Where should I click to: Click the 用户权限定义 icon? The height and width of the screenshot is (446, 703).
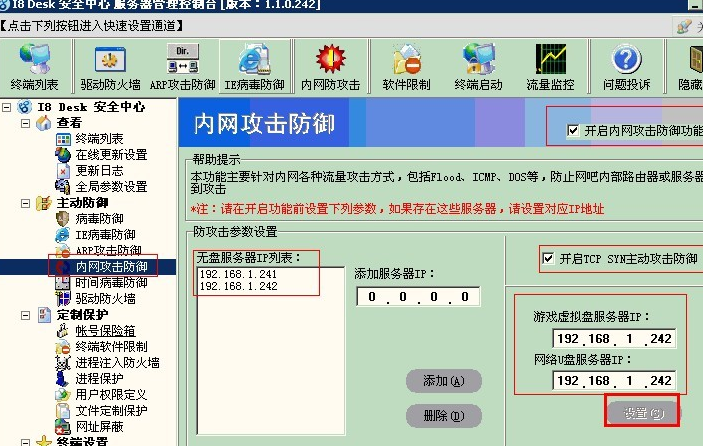[x=63, y=394]
